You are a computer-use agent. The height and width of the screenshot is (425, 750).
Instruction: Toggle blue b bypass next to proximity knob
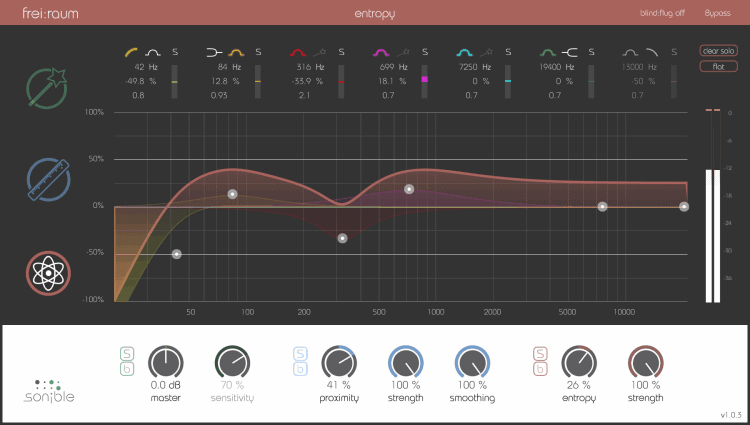coord(300,369)
